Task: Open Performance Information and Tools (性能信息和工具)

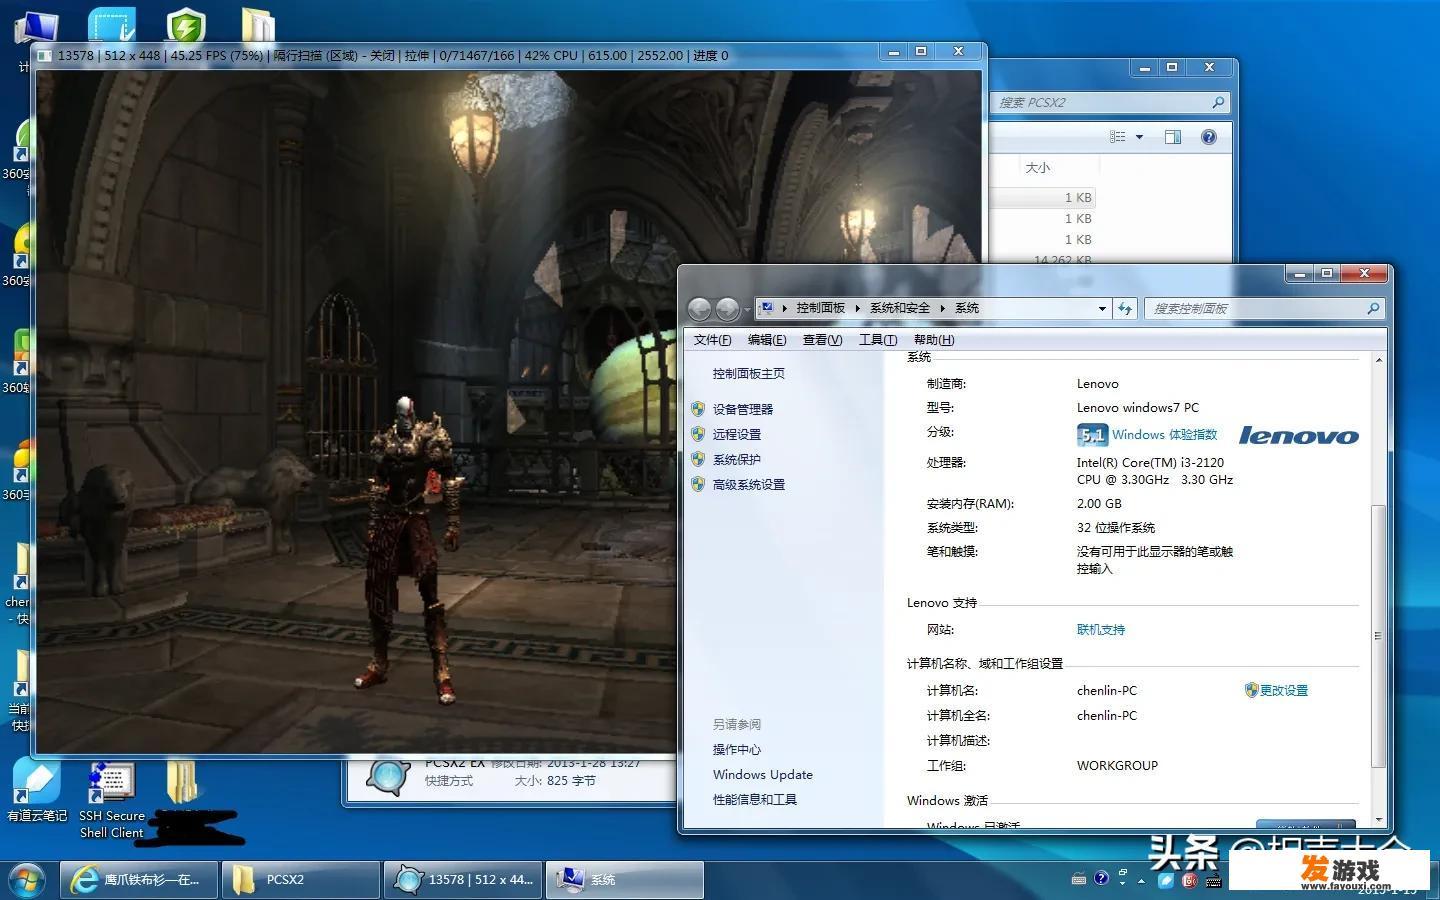Action: (x=755, y=799)
